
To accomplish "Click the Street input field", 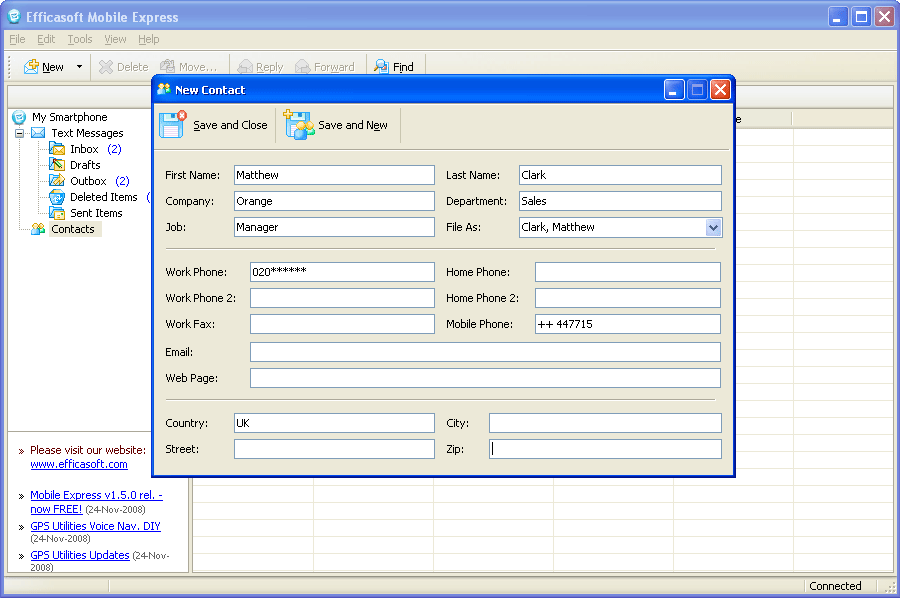I will 334,449.
